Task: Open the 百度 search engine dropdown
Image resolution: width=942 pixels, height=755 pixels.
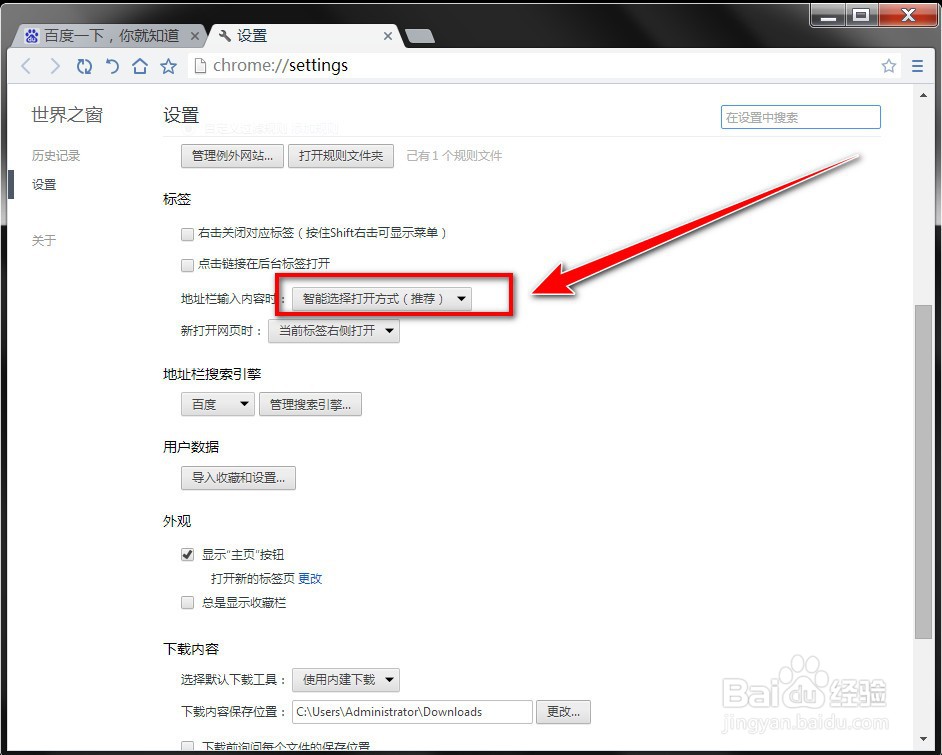Action: tap(217, 404)
